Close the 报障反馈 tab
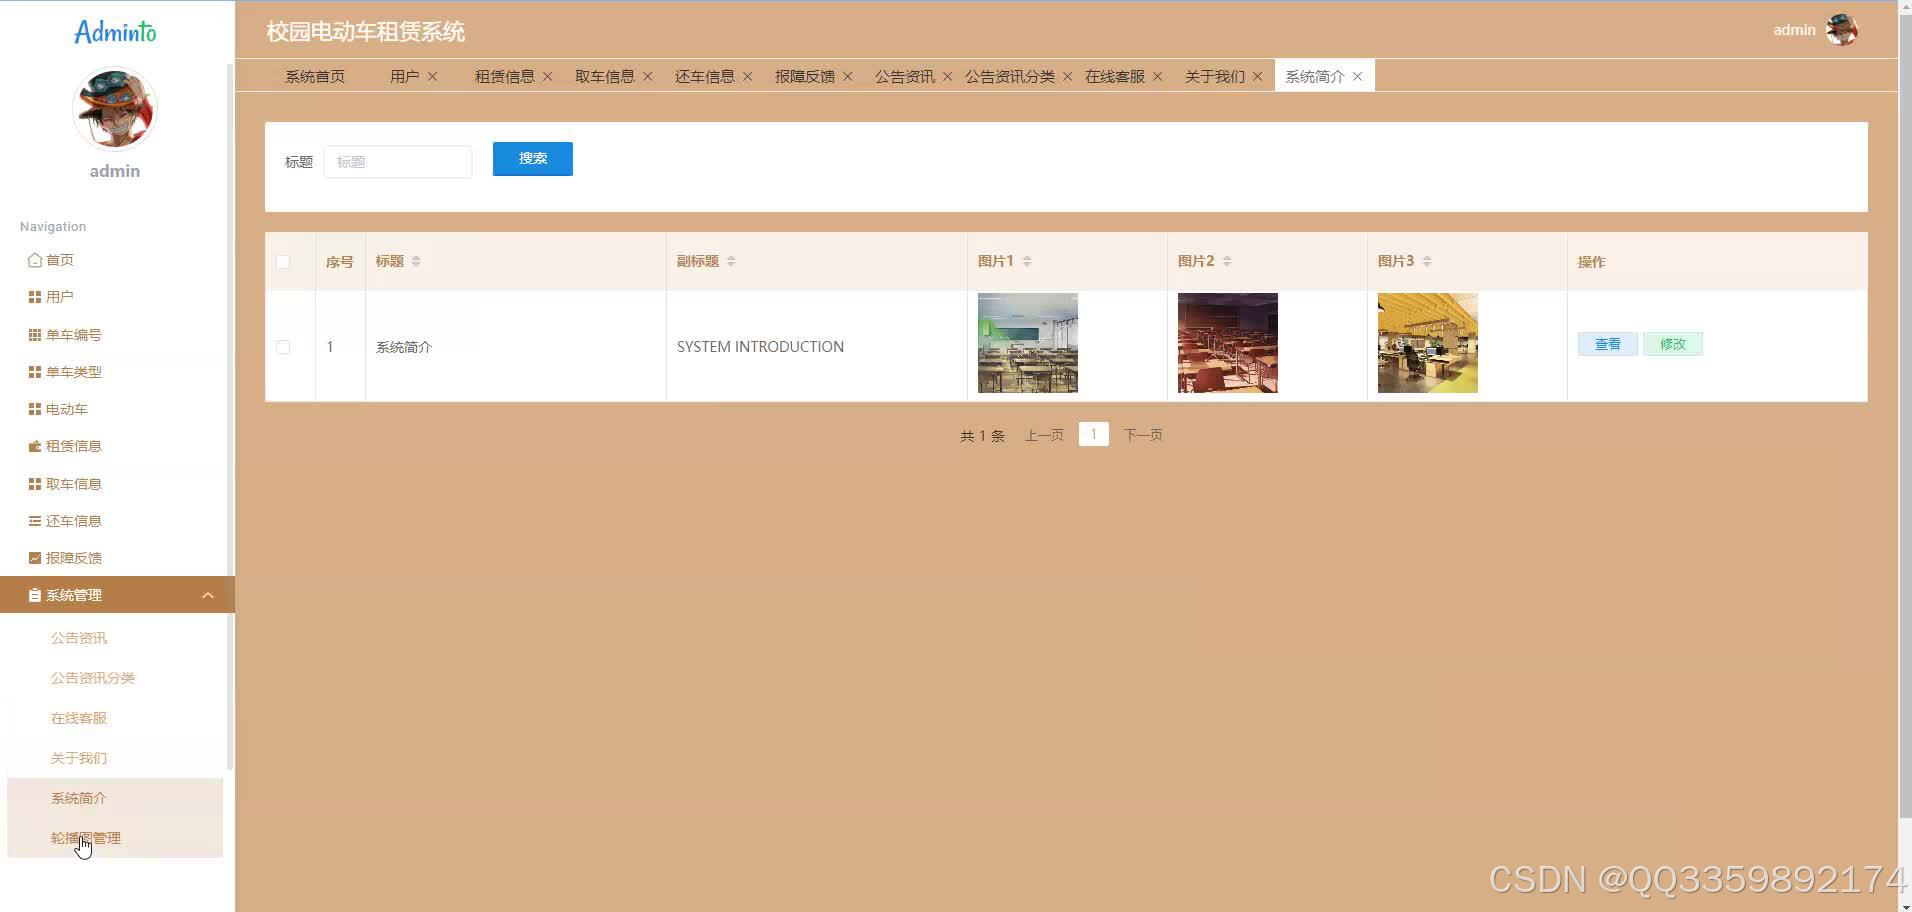Viewport: 1912px width, 912px height. tap(848, 76)
